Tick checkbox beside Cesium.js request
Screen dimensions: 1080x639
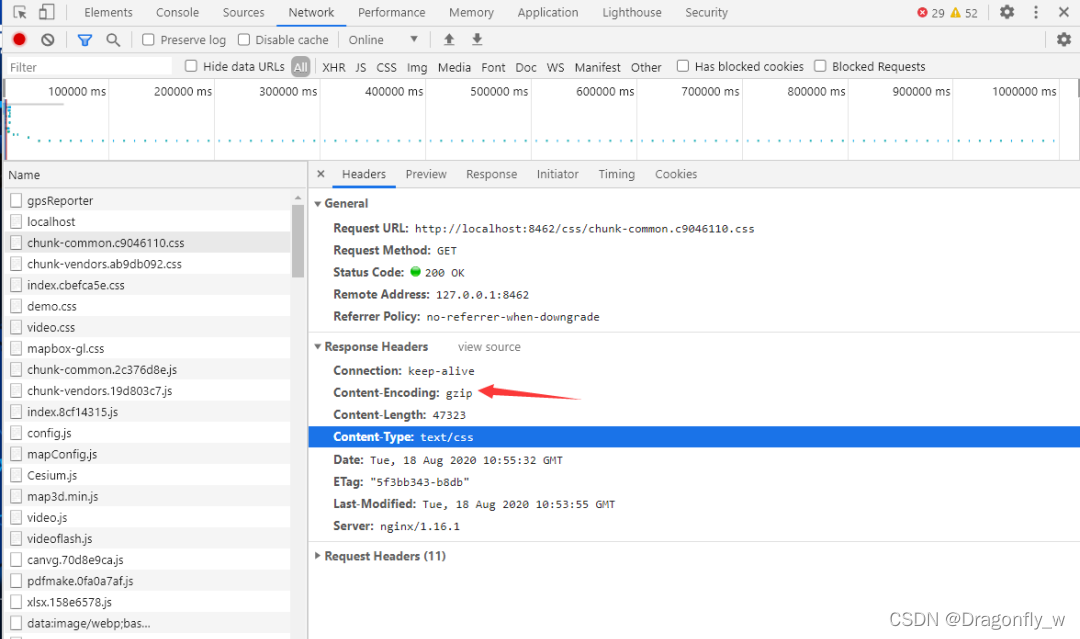(16, 475)
